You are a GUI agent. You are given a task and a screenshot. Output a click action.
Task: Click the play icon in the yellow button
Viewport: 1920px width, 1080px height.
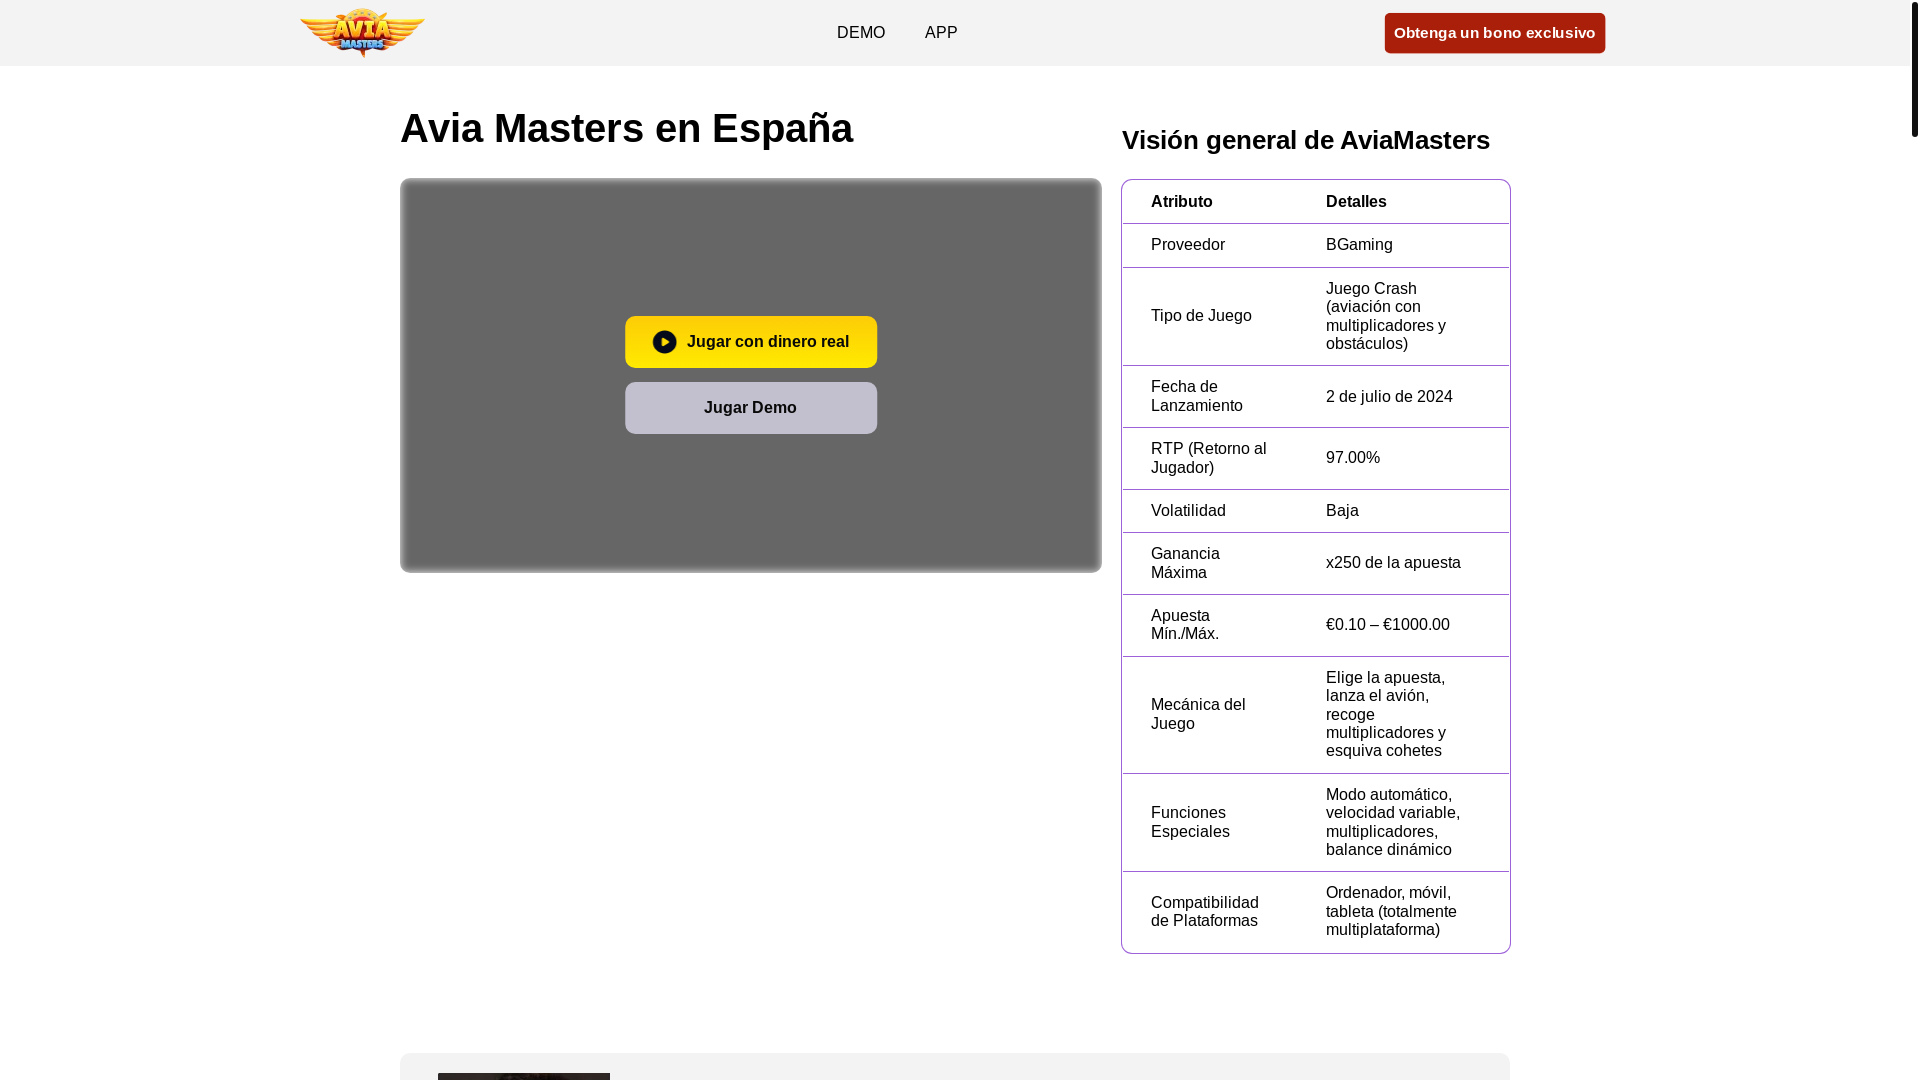(664, 342)
